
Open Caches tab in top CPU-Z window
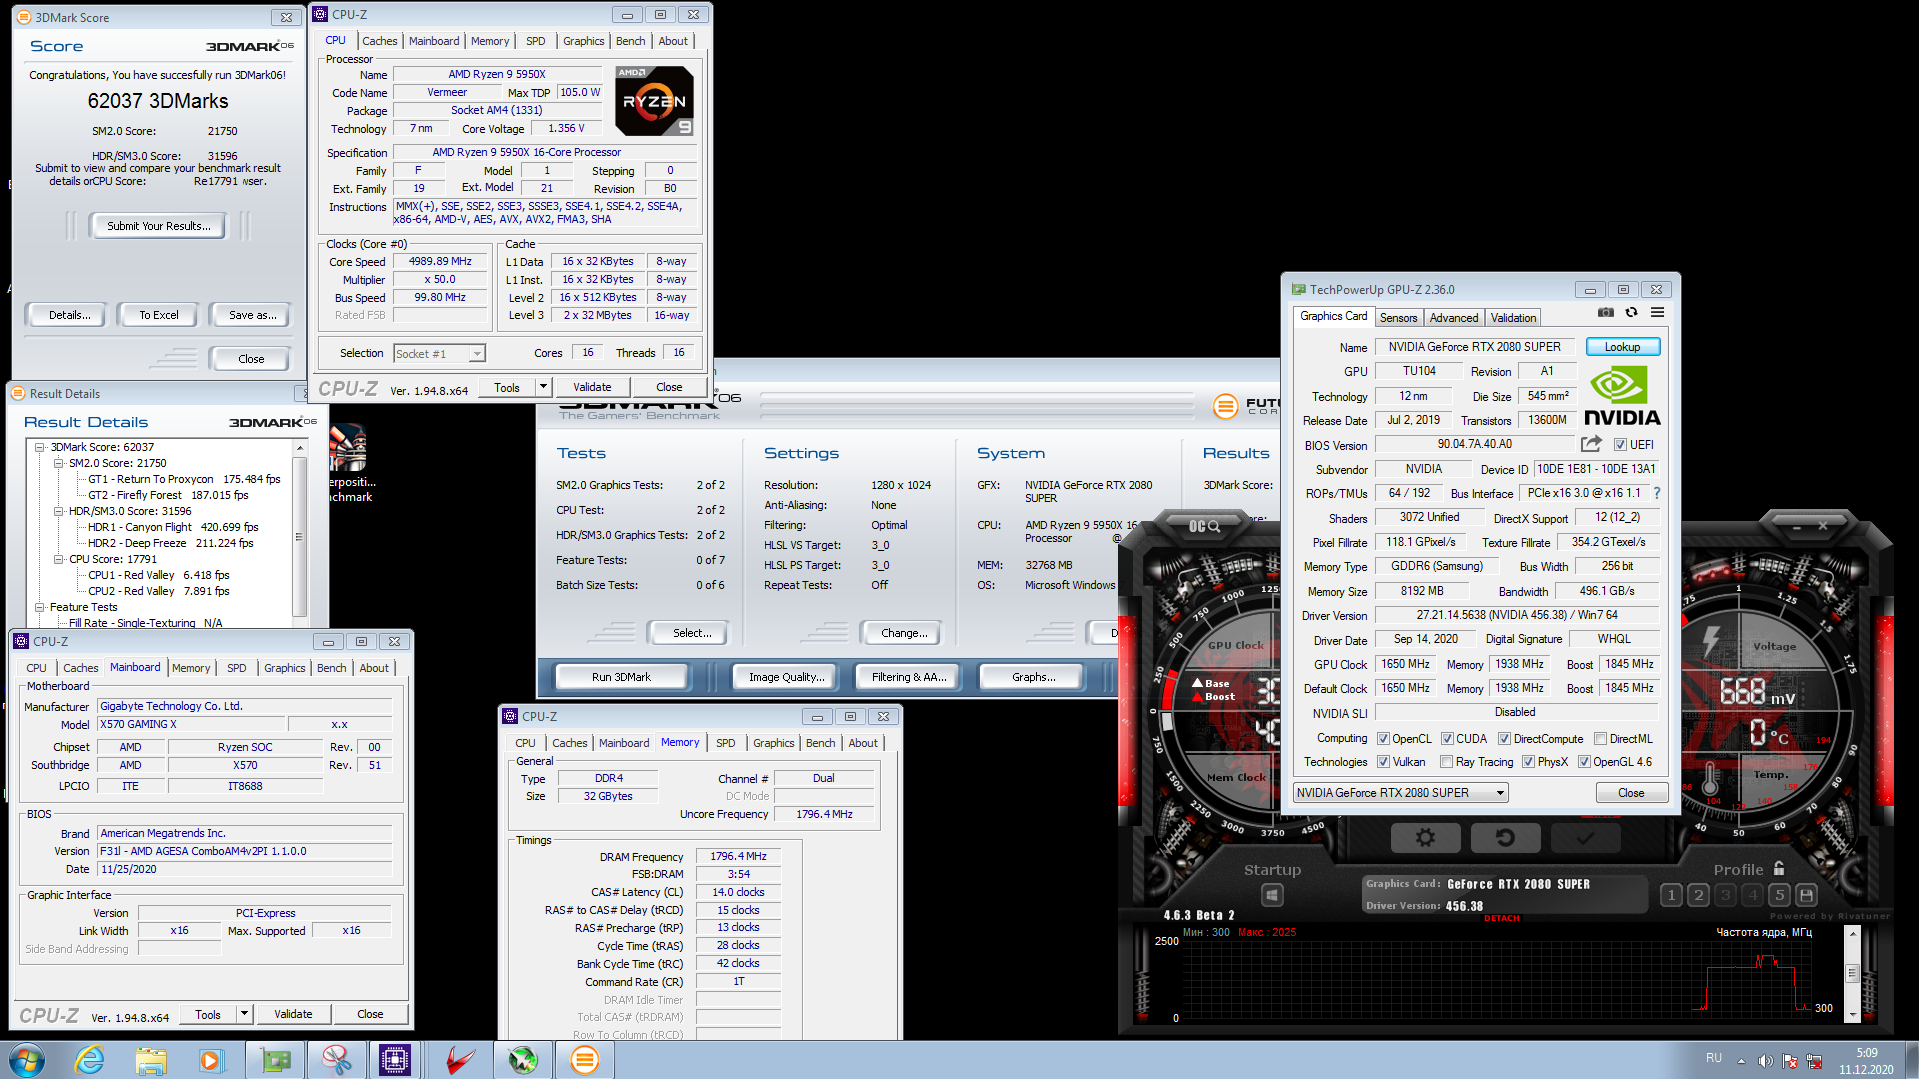(x=380, y=41)
